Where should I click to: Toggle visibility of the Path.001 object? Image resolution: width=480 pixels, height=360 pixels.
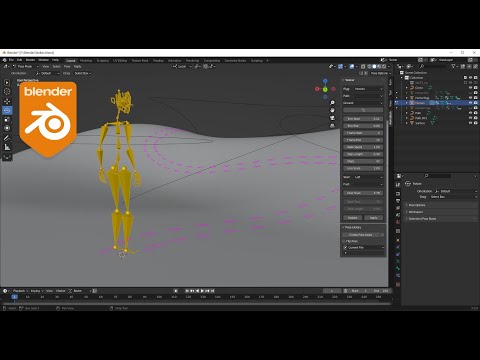pos(470,118)
